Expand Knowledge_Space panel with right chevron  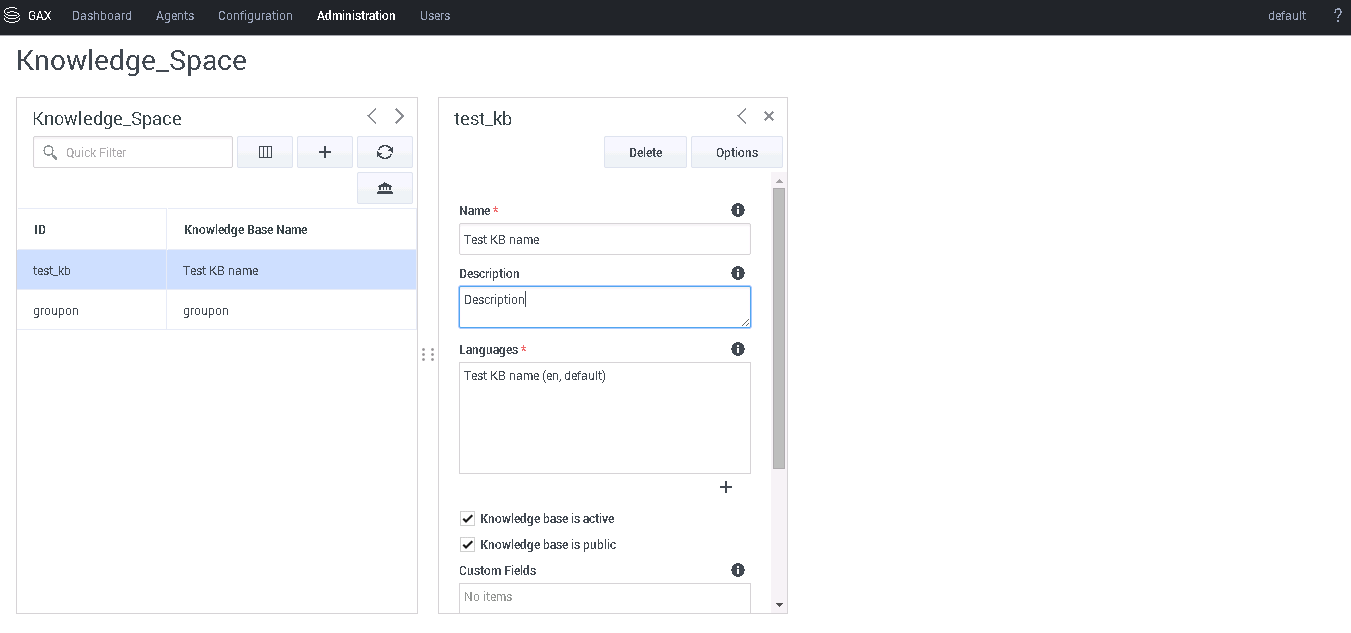tap(399, 116)
